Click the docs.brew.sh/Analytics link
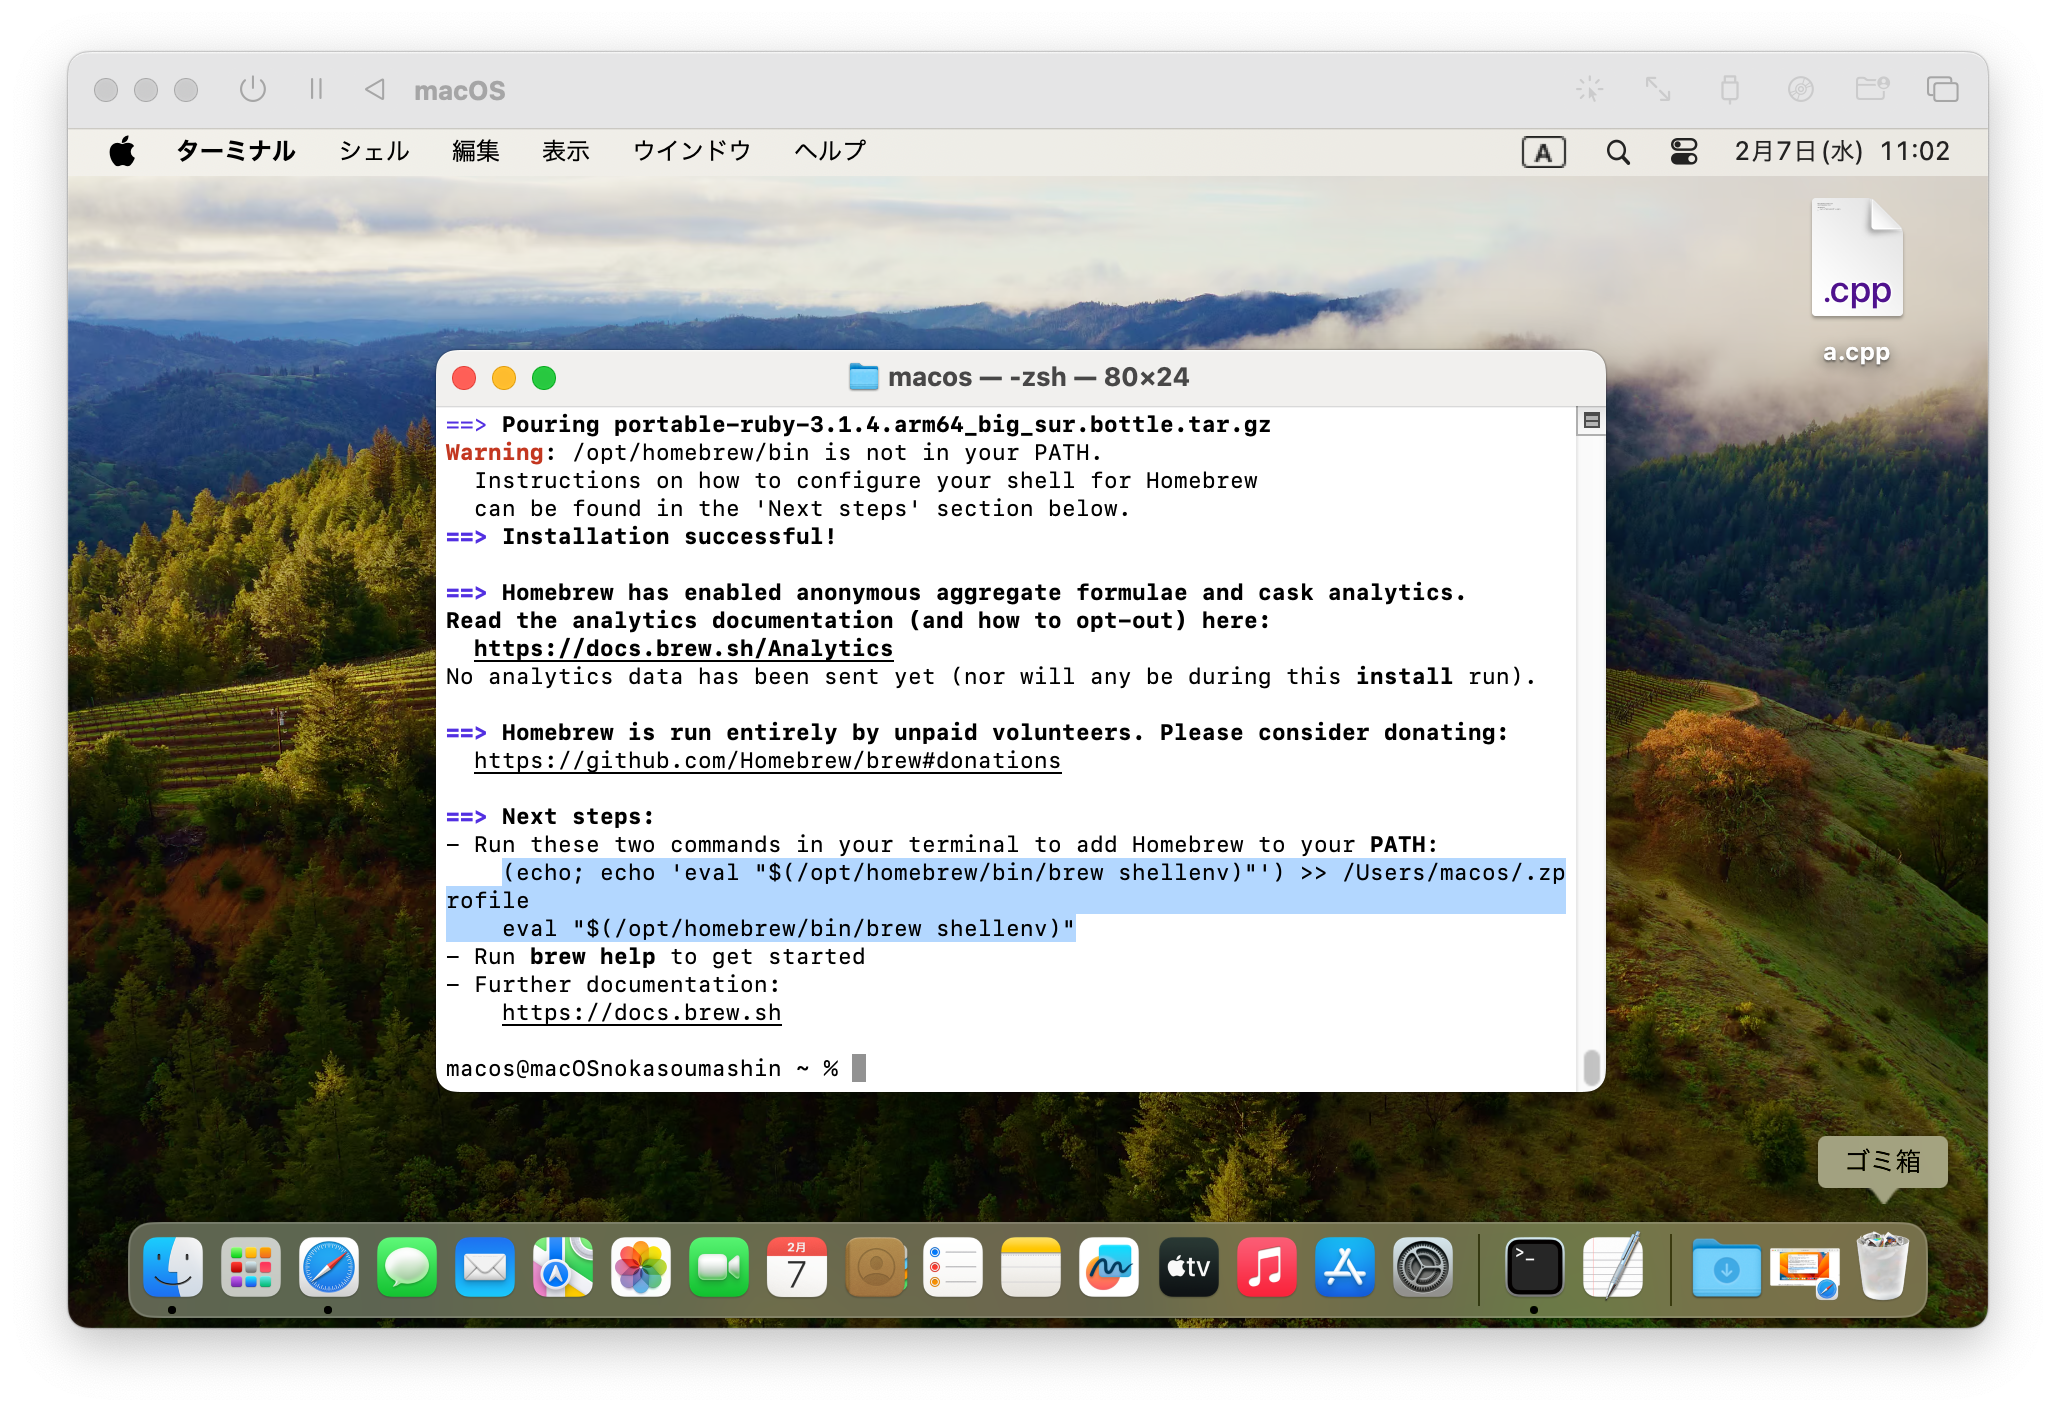 click(683, 649)
